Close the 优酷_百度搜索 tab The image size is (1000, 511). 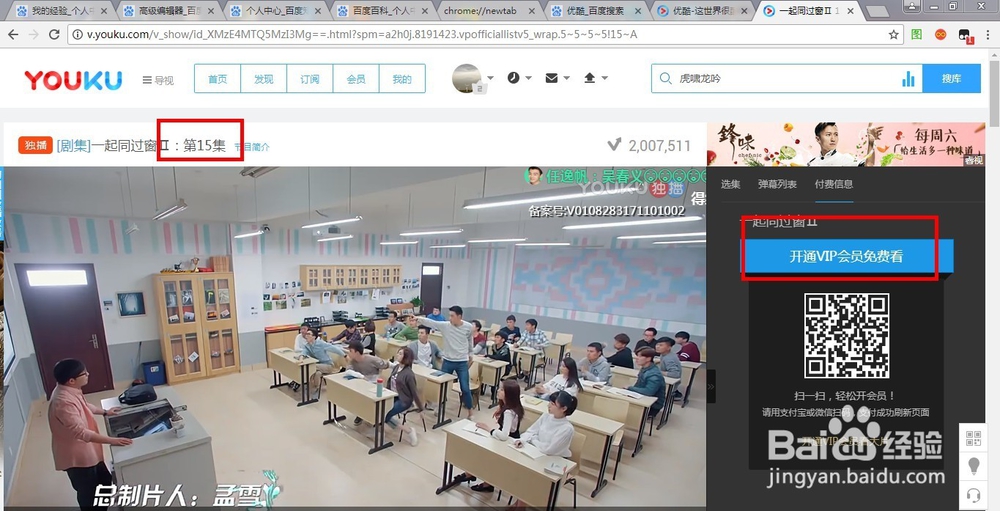(638, 11)
